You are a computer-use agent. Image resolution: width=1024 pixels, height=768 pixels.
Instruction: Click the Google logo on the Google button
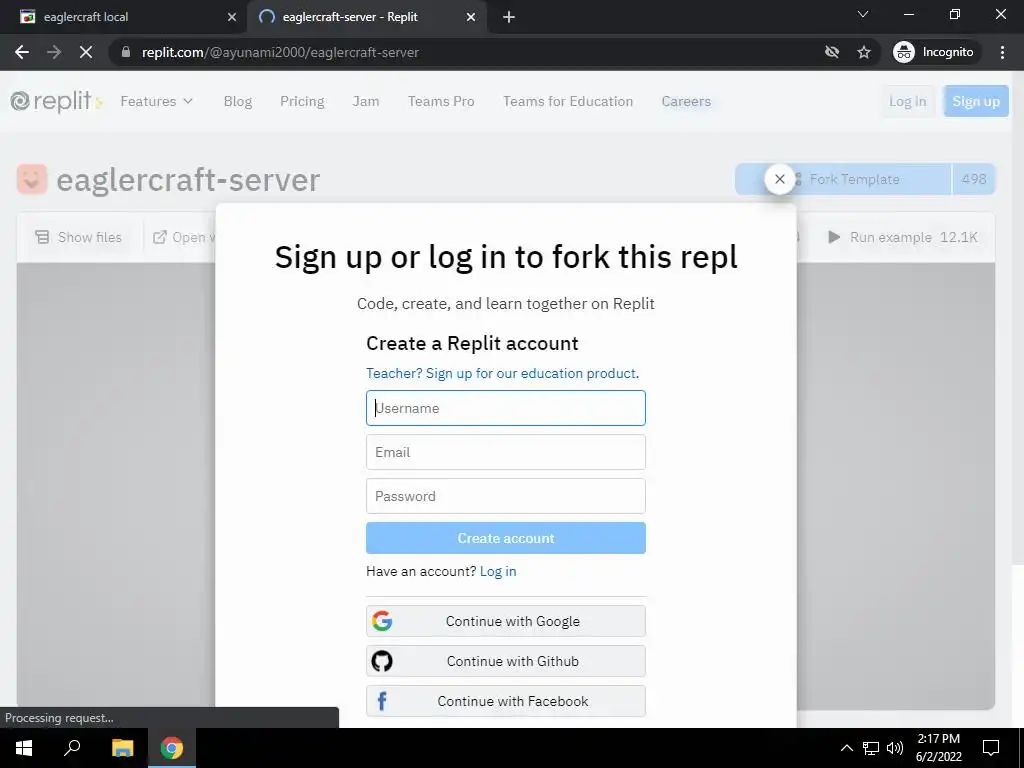(382, 620)
